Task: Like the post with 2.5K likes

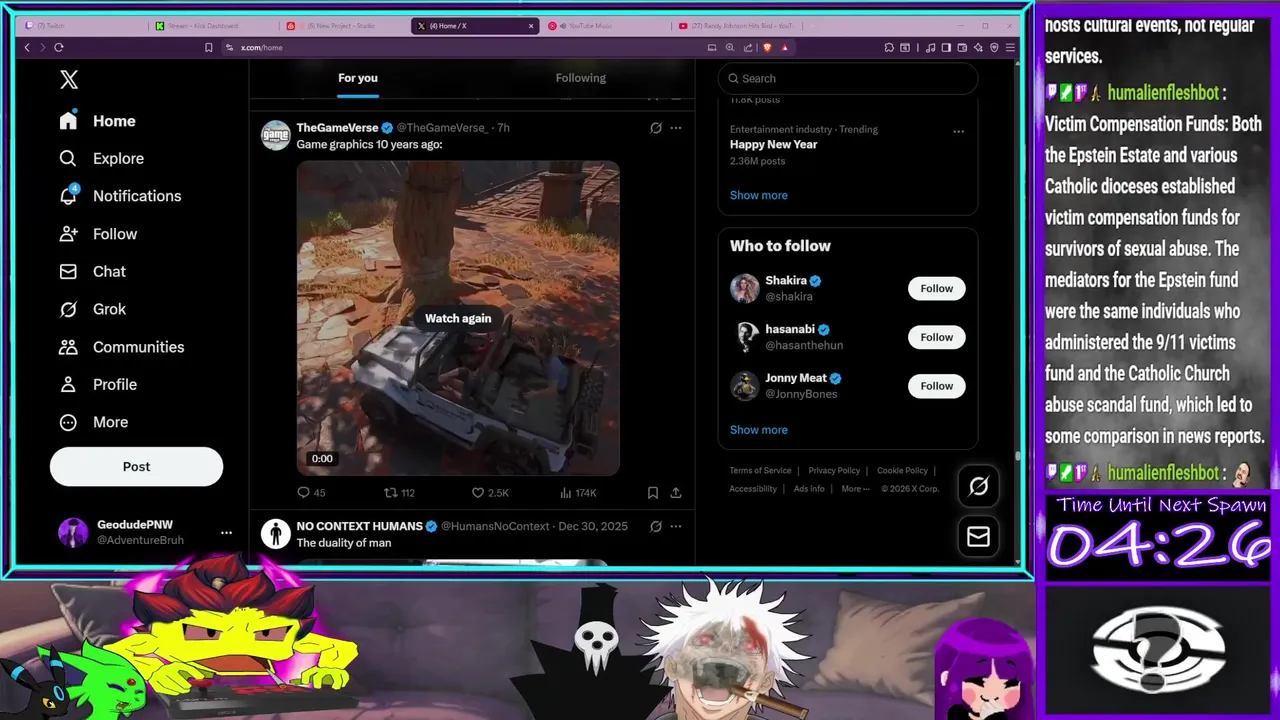Action: (x=490, y=493)
